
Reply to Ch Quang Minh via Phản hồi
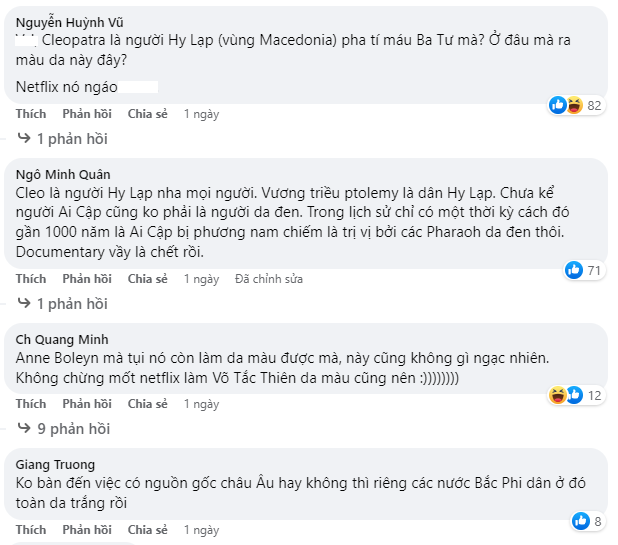pos(87,404)
